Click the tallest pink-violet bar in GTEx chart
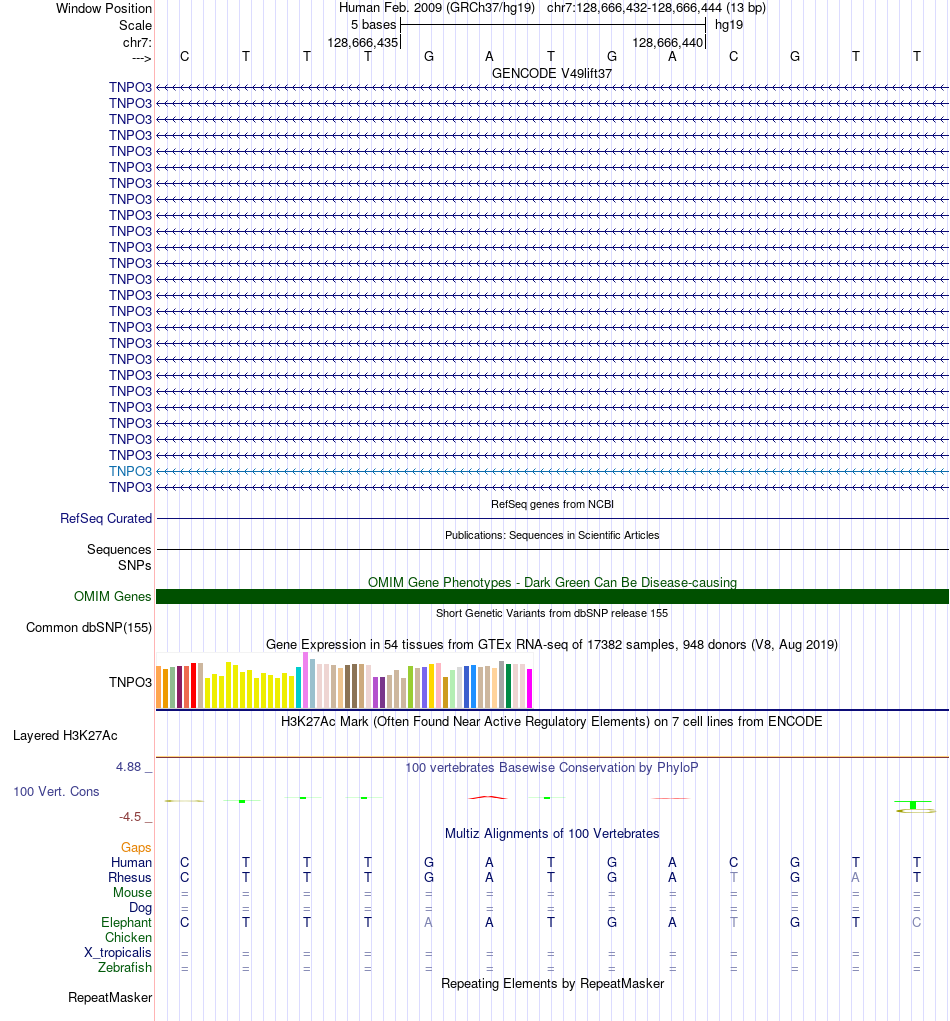Viewport: 950px width, 1021px height. 305,680
